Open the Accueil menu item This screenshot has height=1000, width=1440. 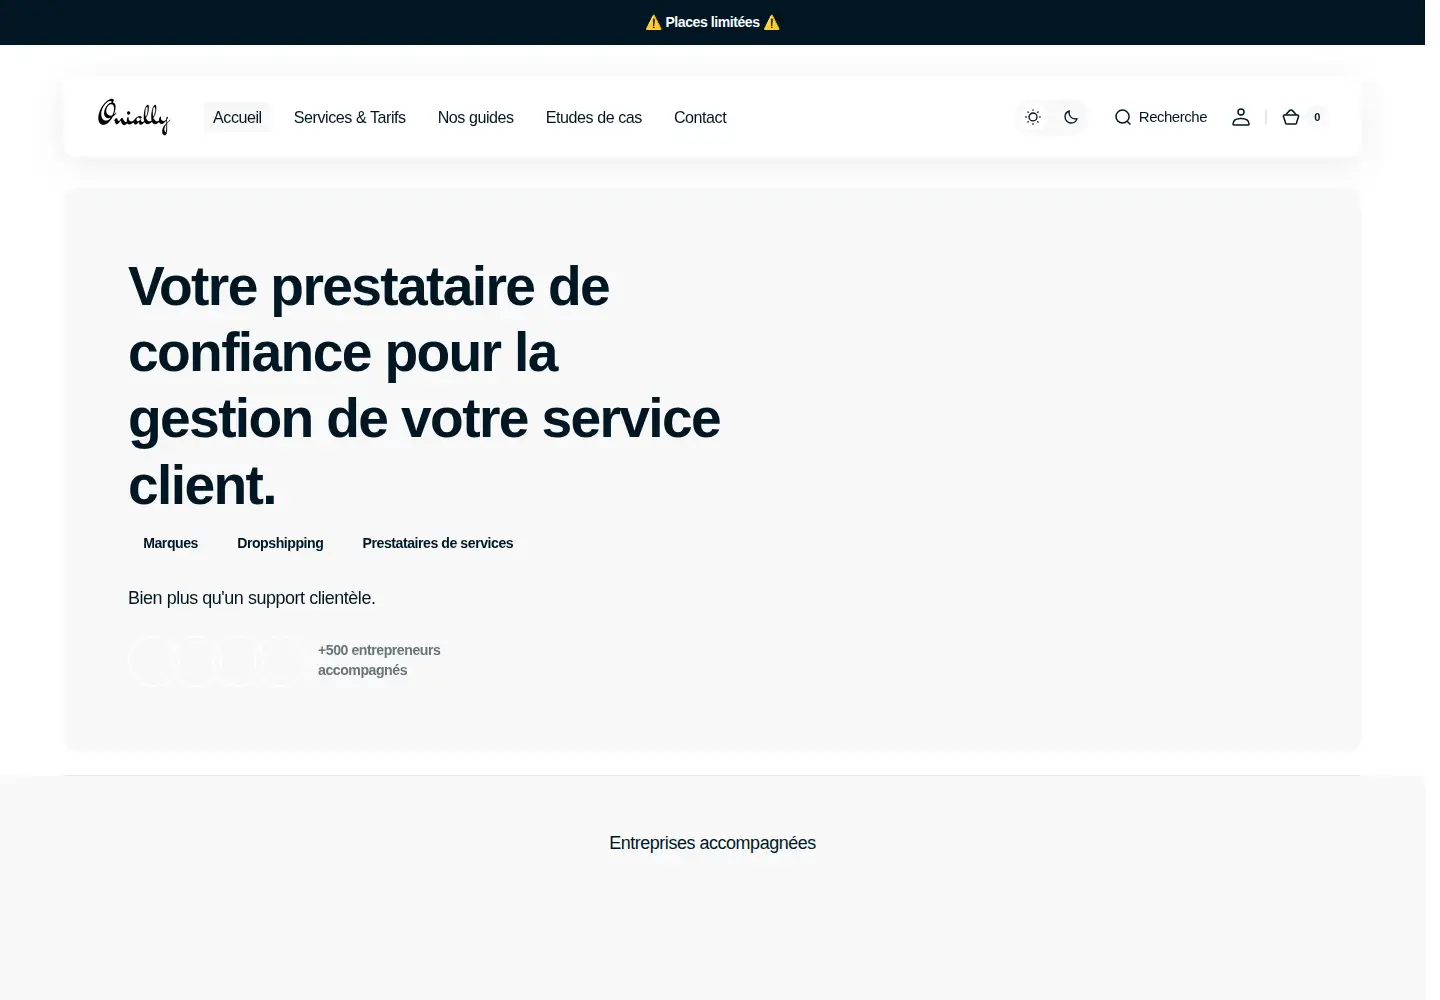click(237, 117)
